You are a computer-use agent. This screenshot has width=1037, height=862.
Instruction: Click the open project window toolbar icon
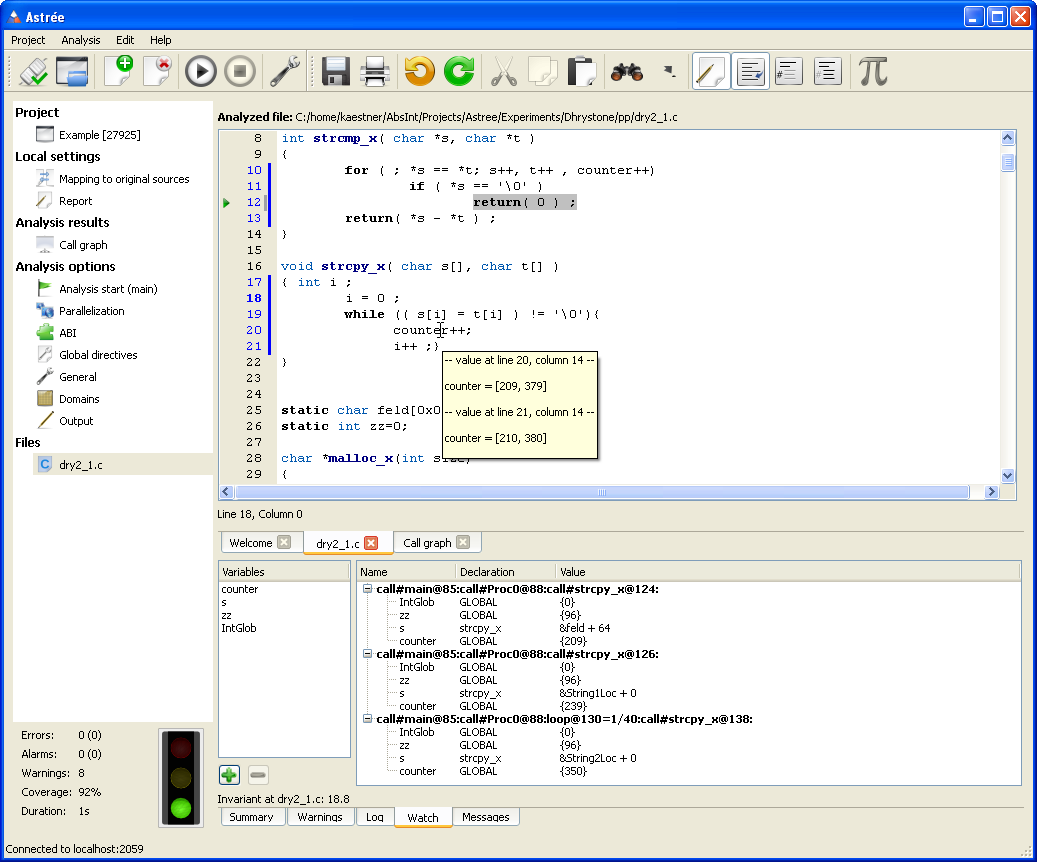(x=71, y=71)
